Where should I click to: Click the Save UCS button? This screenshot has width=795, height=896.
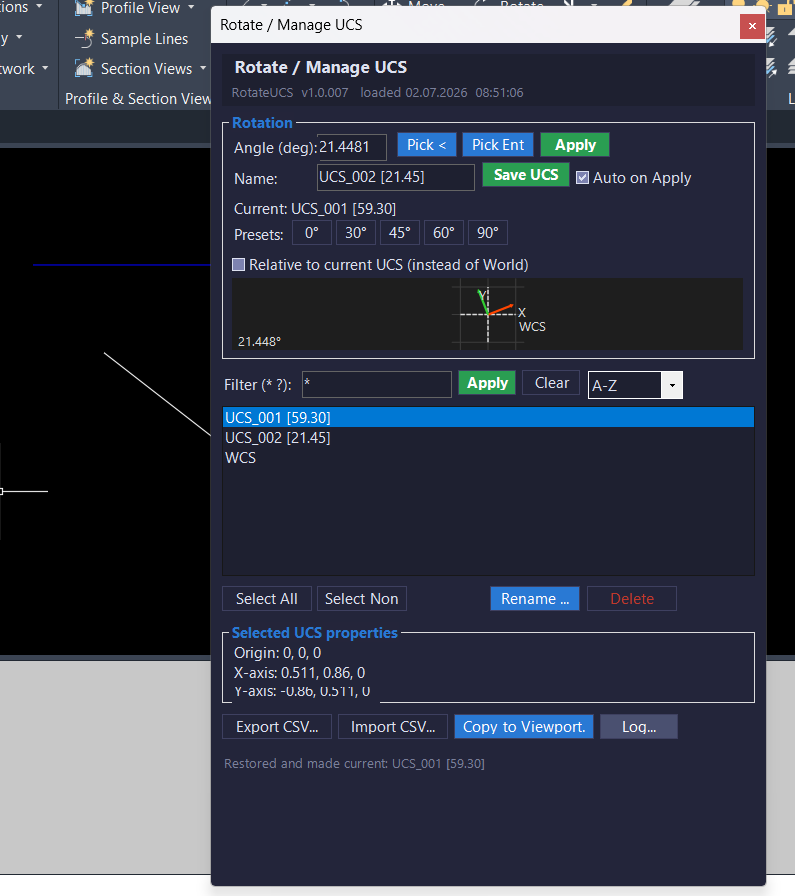coord(526,175)
